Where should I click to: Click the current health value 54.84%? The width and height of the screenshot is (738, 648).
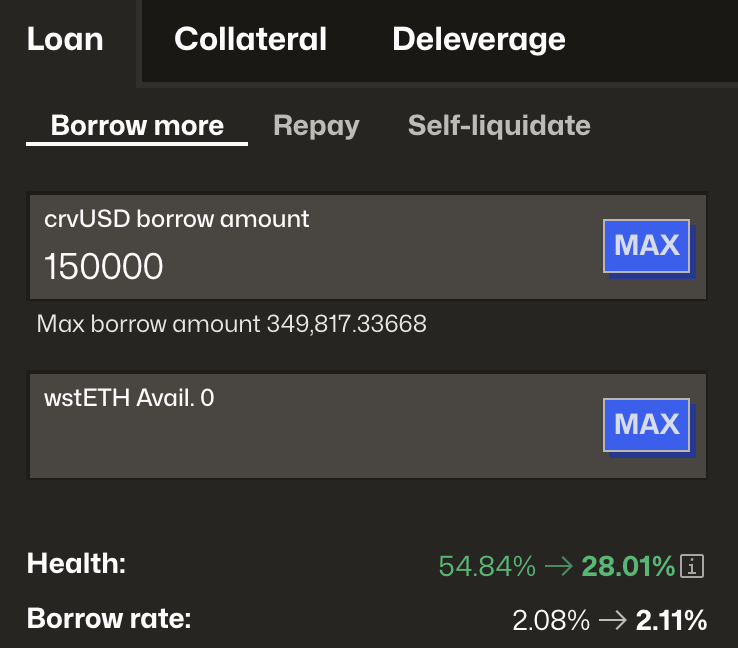[x=487, y=567]
